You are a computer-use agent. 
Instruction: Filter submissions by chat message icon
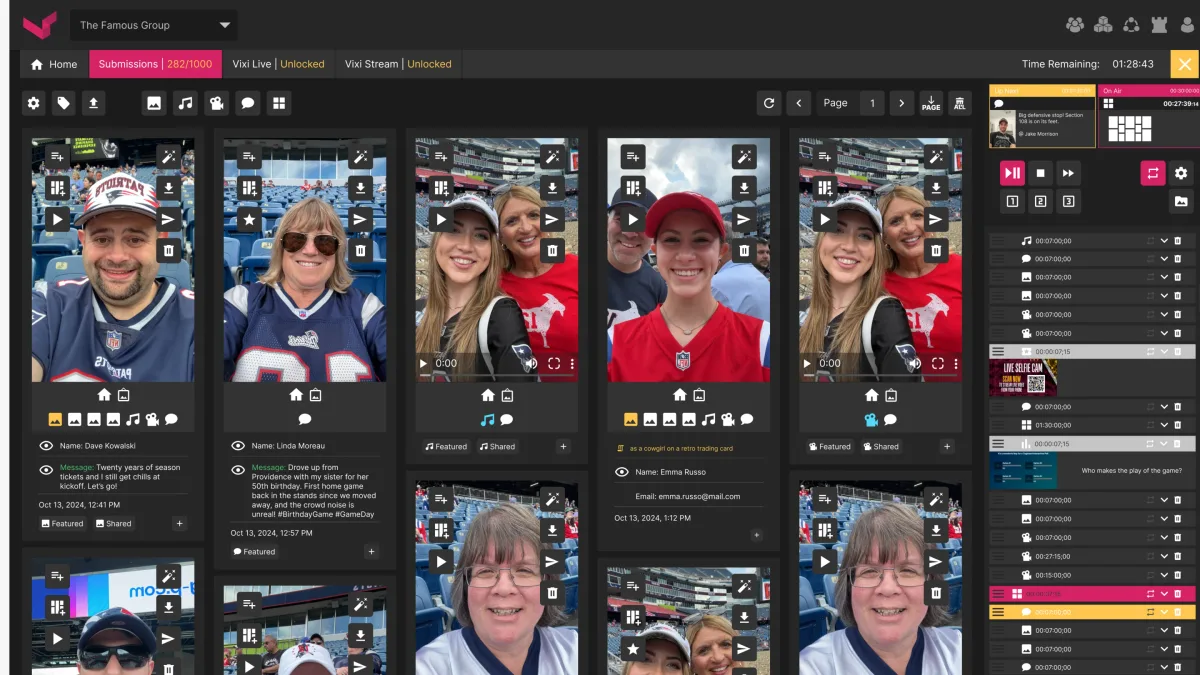pyautogui.click(x=247, y=102)
